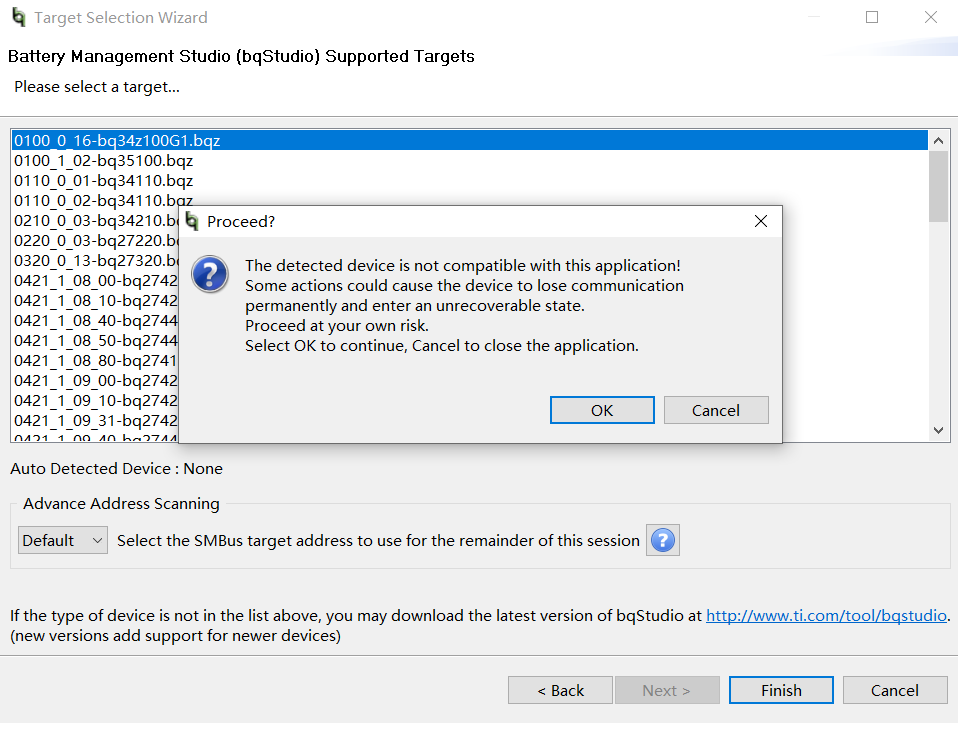Click the Auto Detected Device: None label
Screen dimensions: 962x732
pos(117,469)
